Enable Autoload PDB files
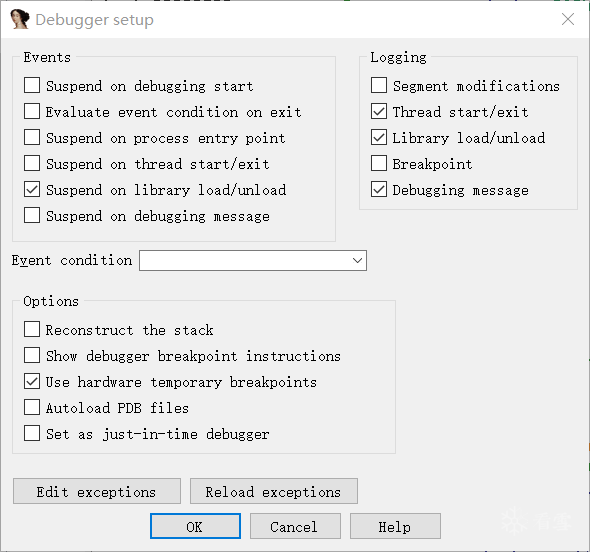This screenshot has width=590, height=552. (x=32, y=408)
